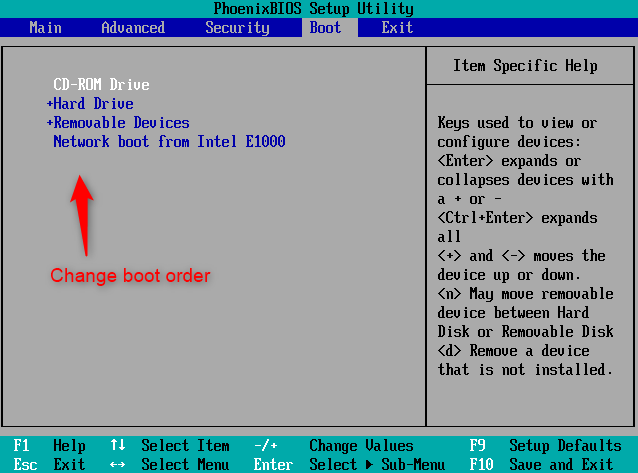The width and height of the screenshot is (638, 473).
Task: Click the '<n> May move removable' help line
Action: pos(525,293)
